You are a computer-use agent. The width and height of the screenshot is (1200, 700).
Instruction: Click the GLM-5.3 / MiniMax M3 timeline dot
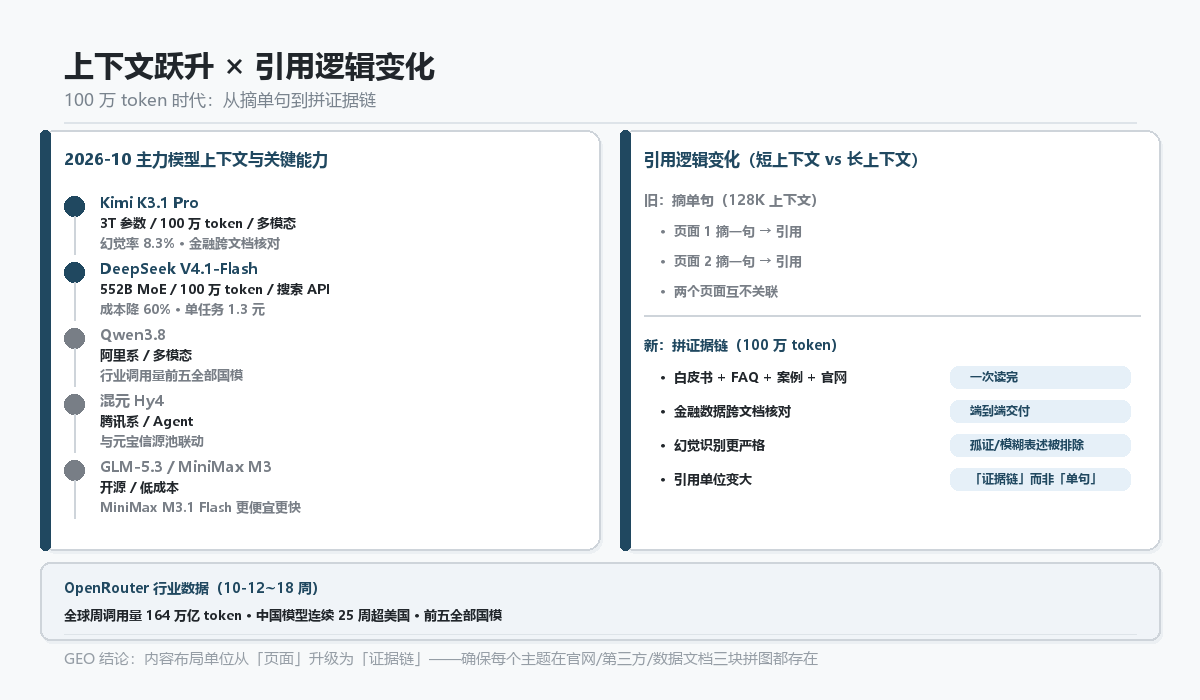click(74, 470)
